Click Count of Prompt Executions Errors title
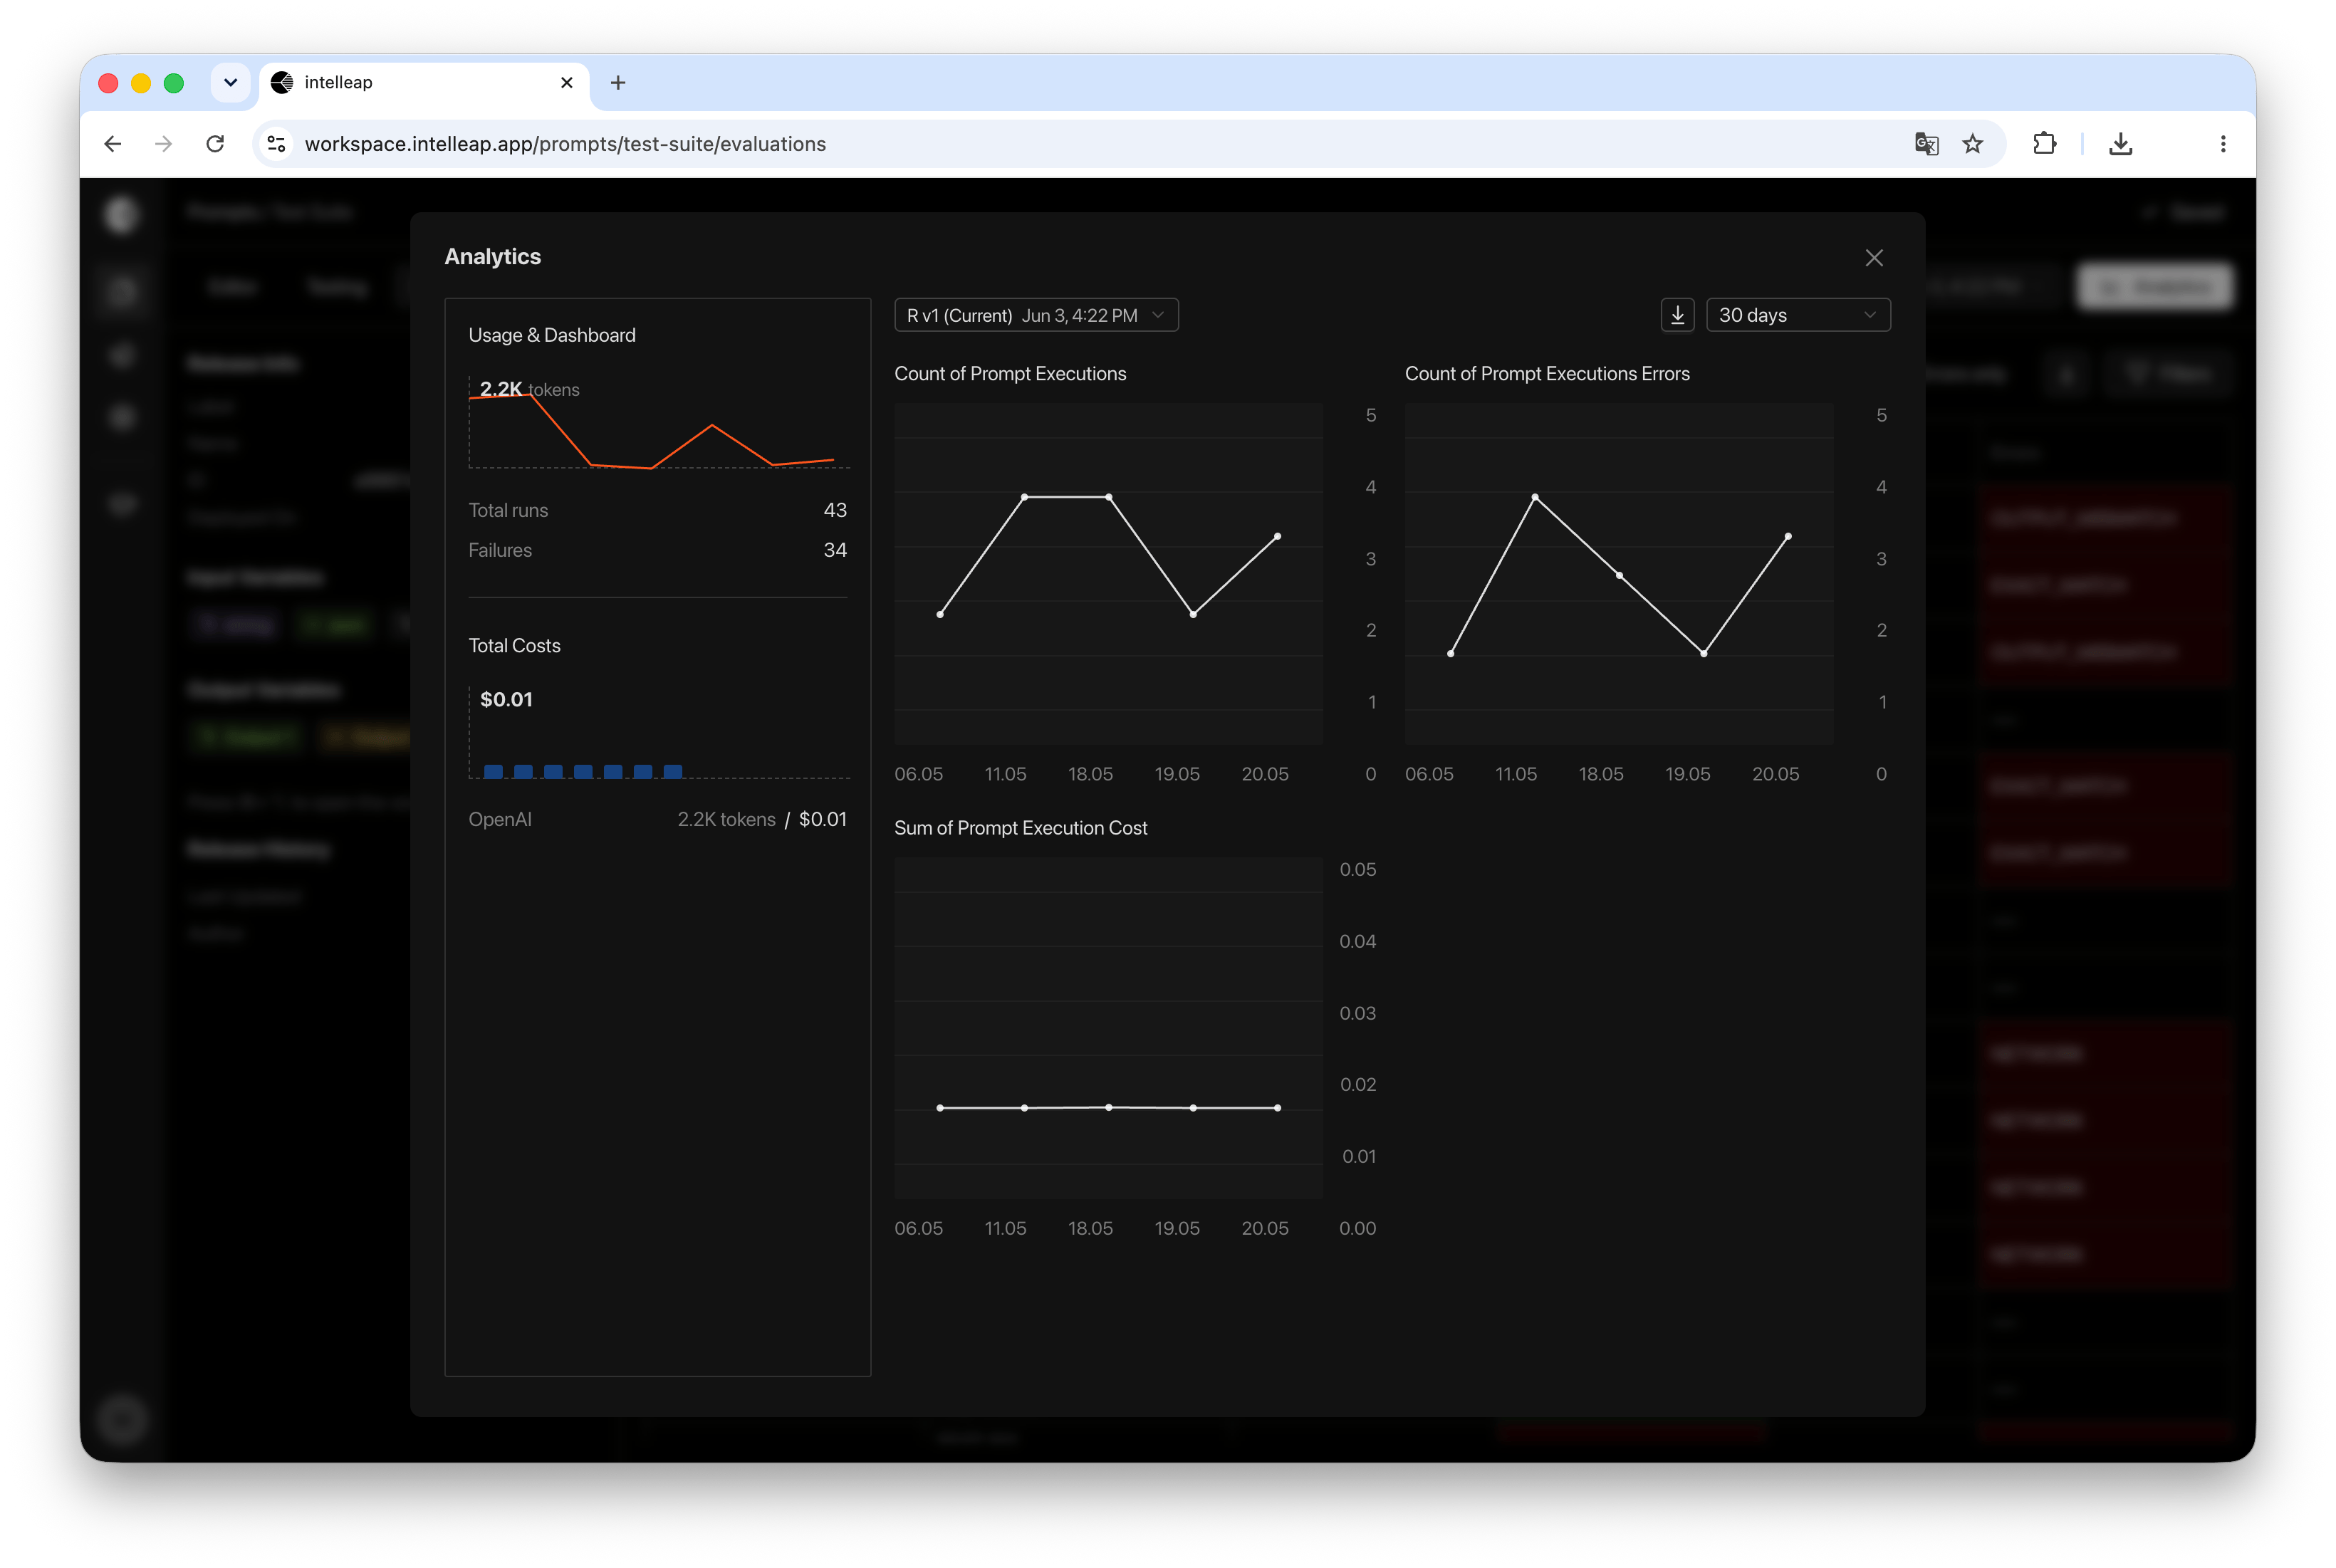Screen dimensions: 2336x1568 (1547, 373)
